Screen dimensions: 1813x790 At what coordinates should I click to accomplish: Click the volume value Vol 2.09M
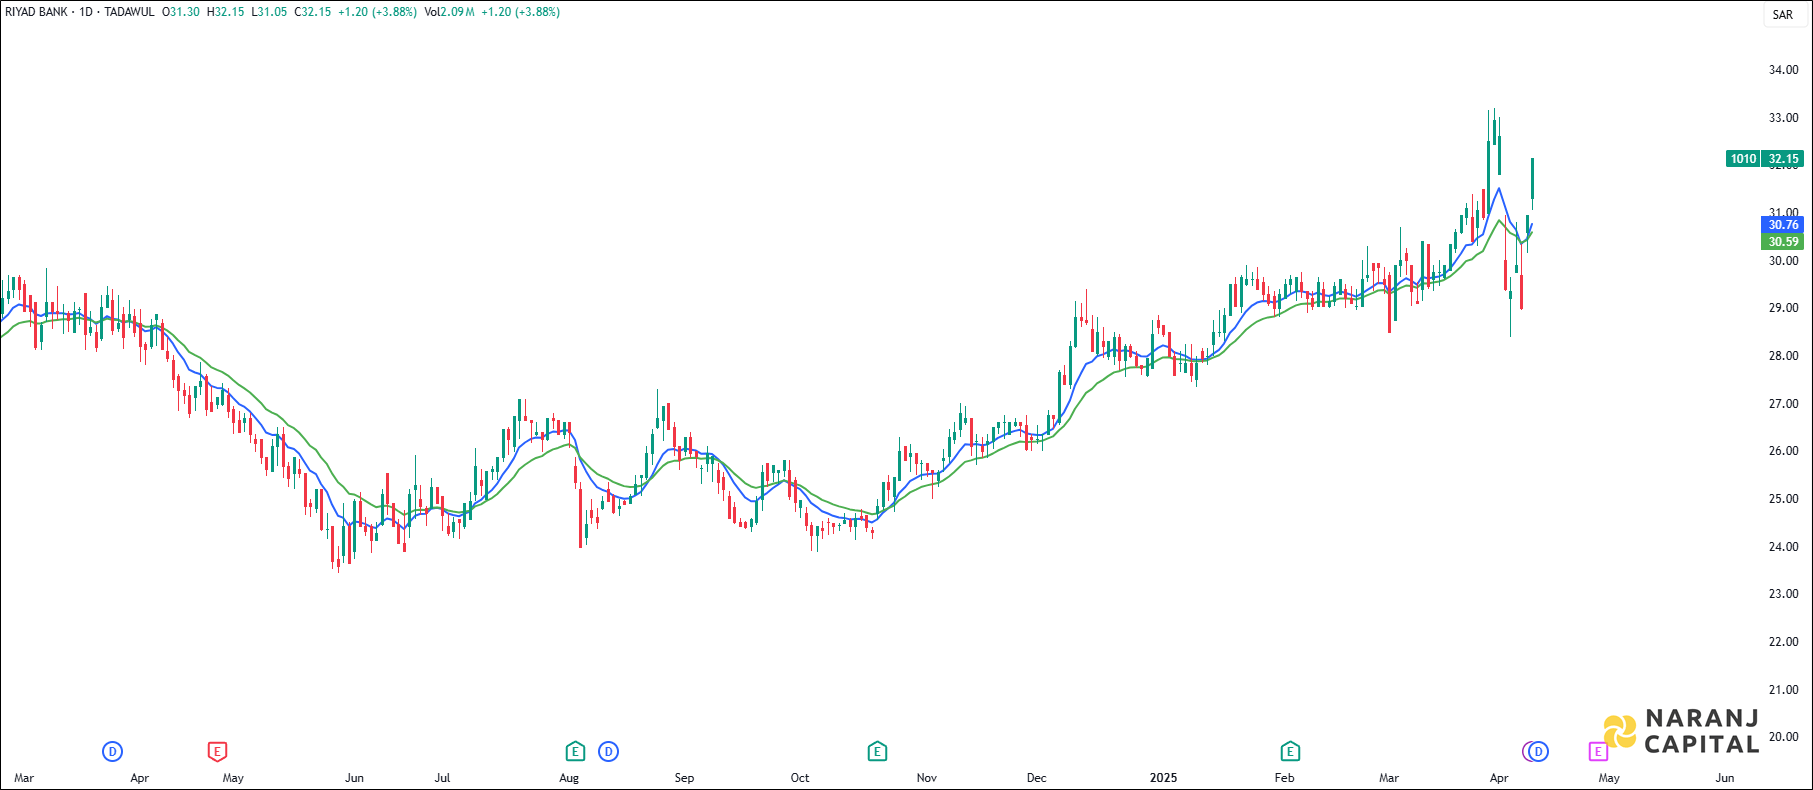(x=449, y=12)
